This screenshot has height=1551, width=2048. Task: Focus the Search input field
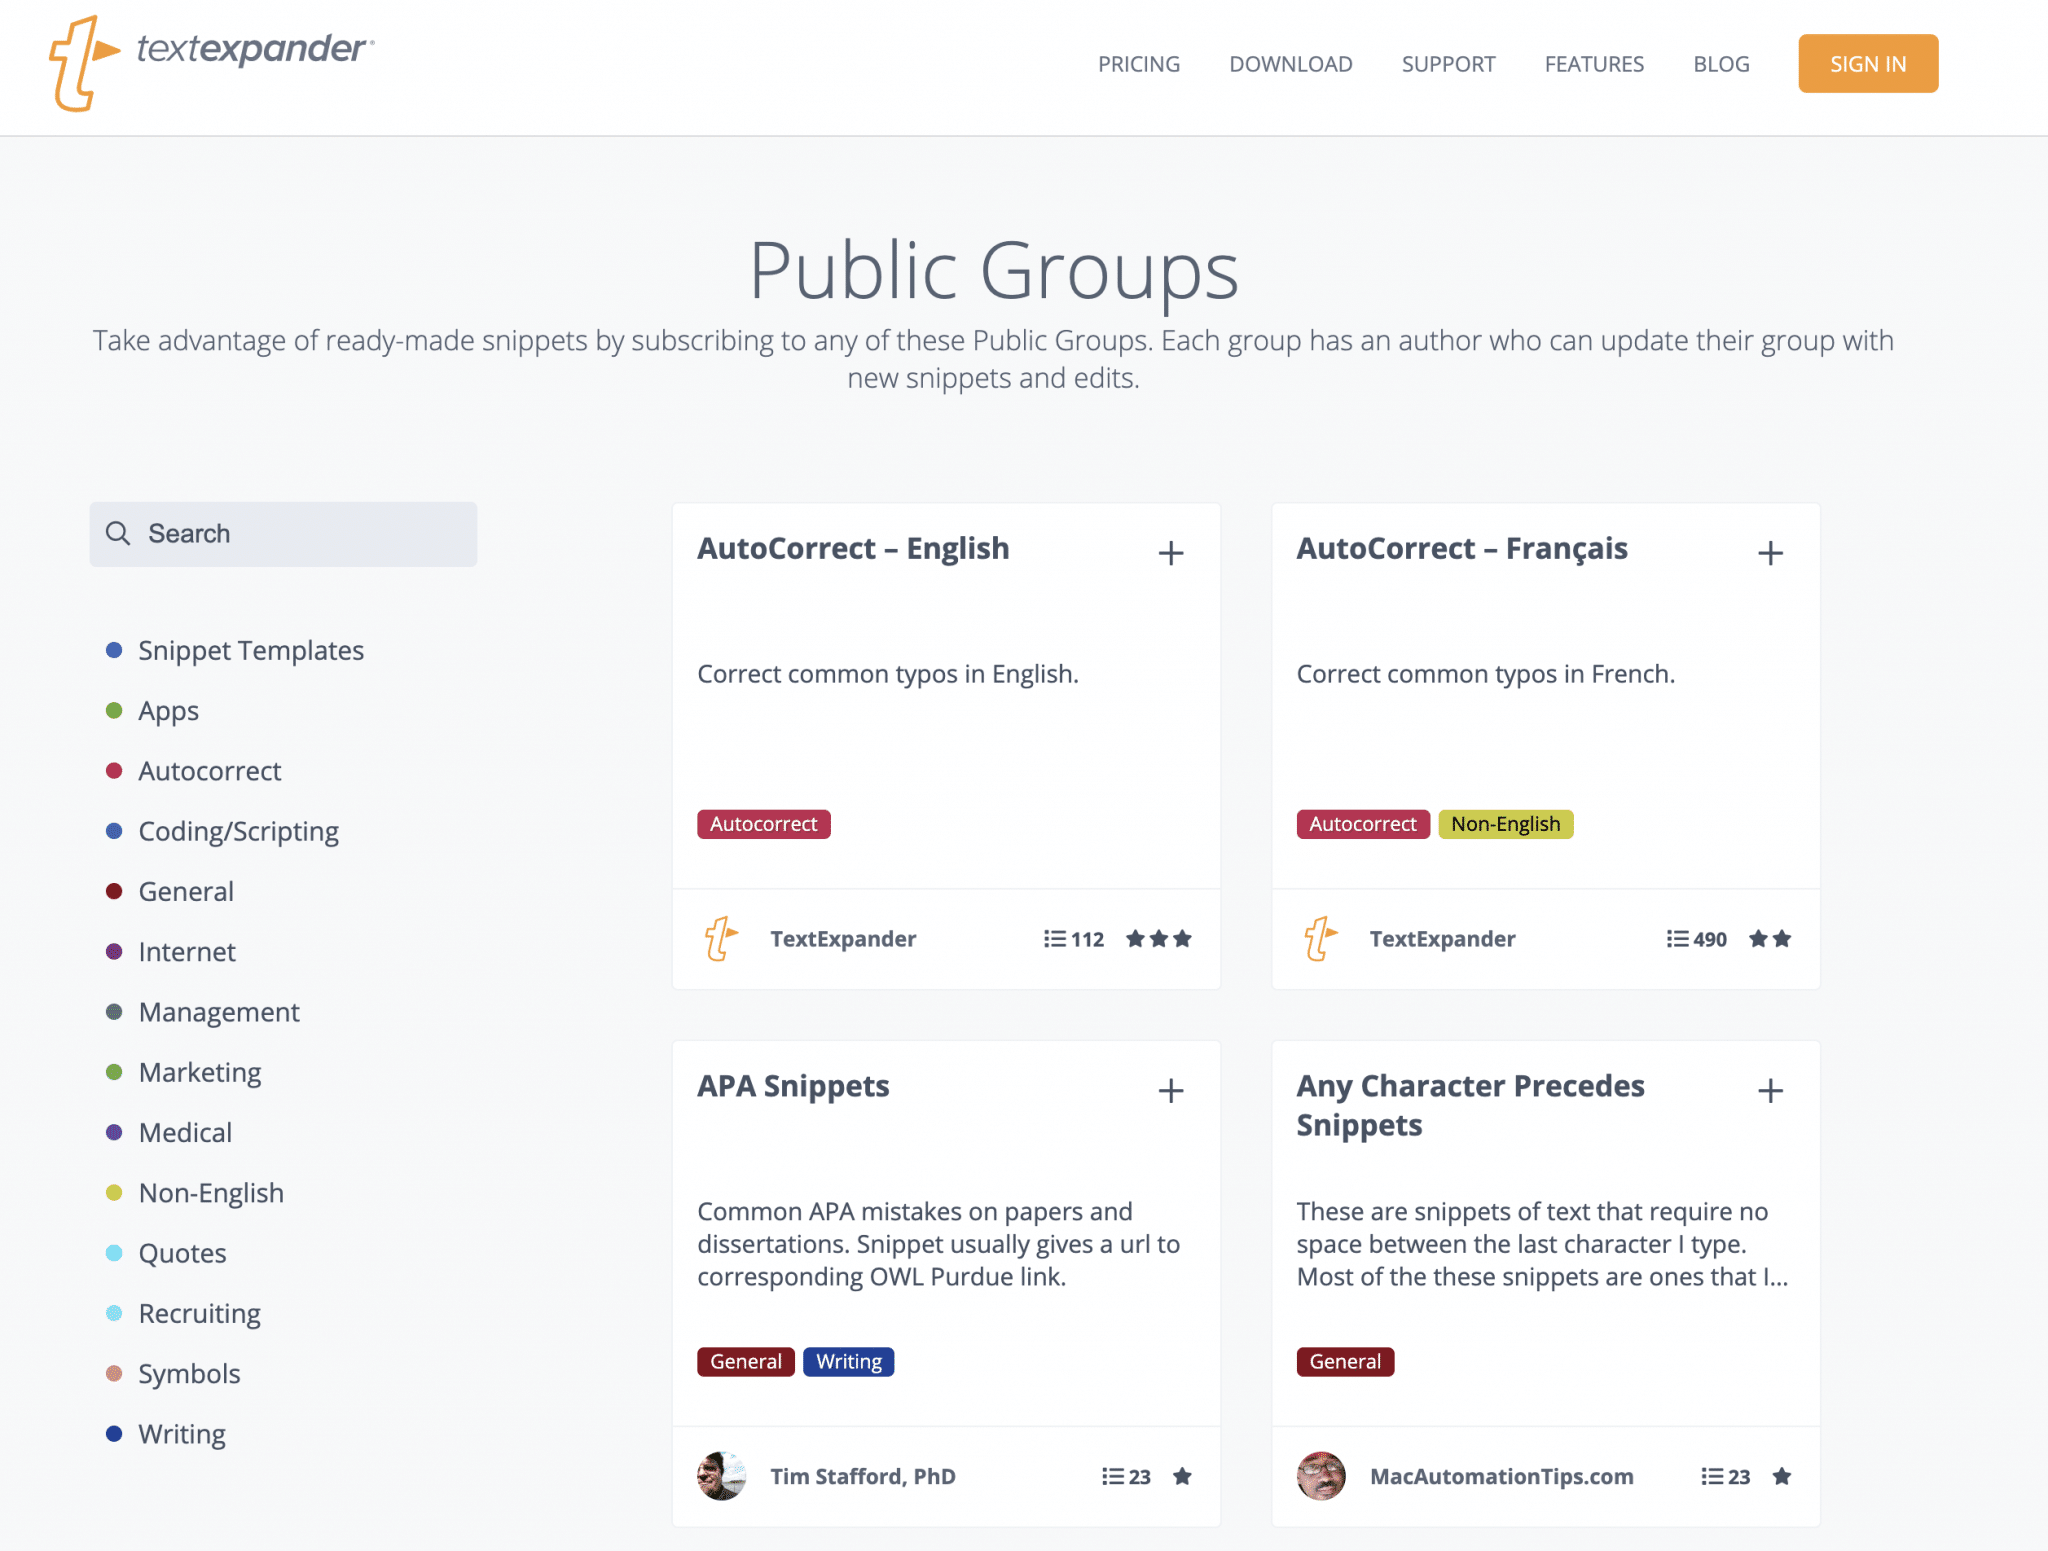283,534
